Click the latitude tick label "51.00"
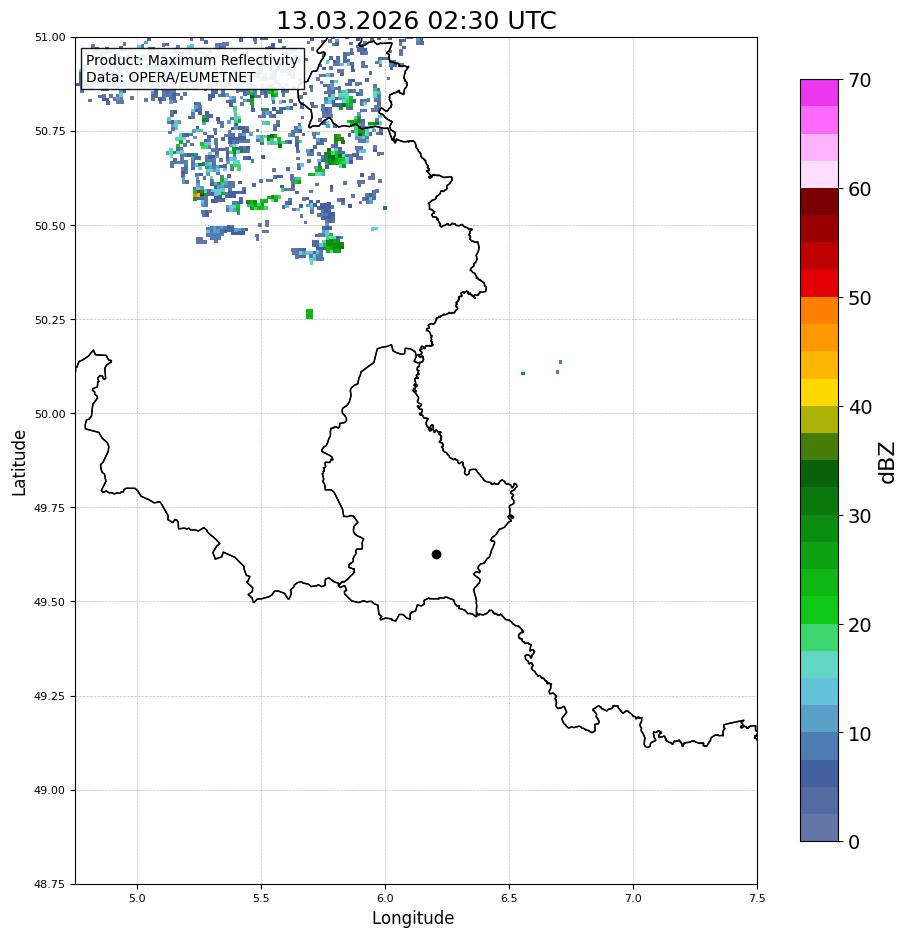The height and width of the screenshot is (937, 908). [x=50, y=37]
